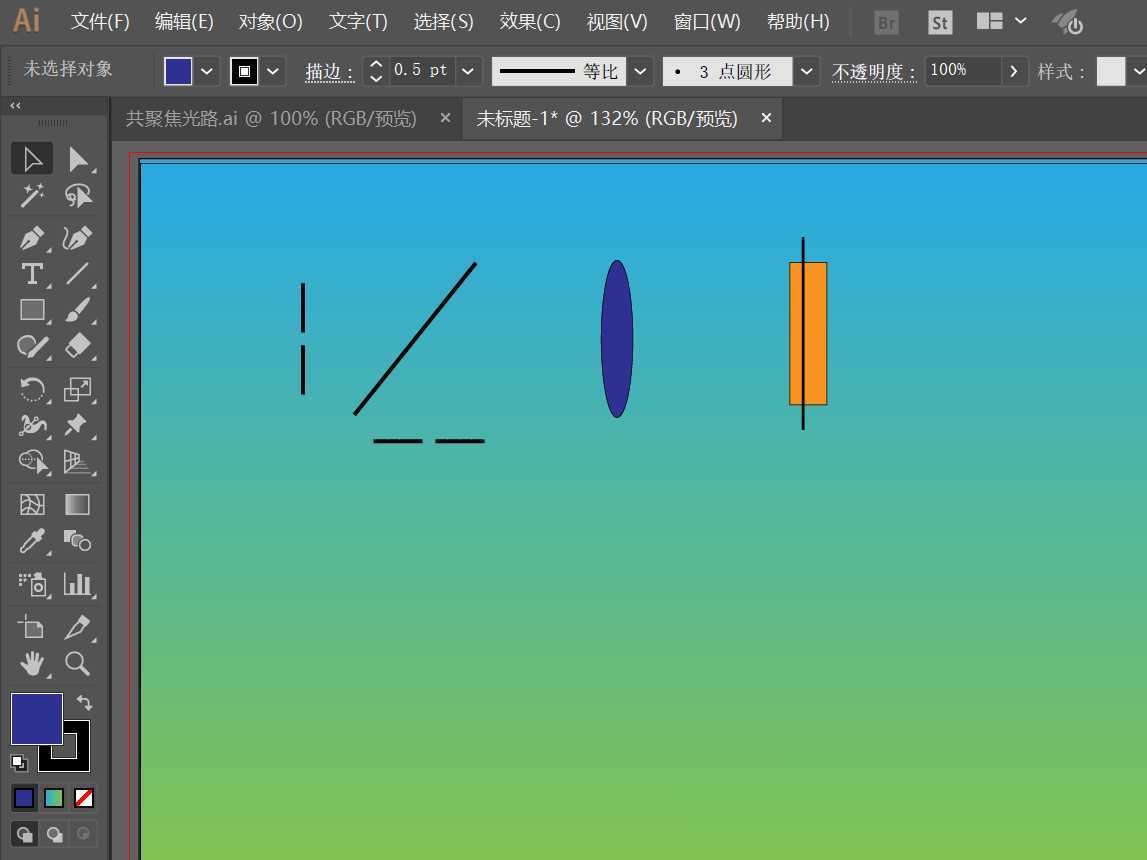The width and height of the screenshot is (1147, 860).
Task: Choose the Zoom tool
Action: tap(77, 663)
